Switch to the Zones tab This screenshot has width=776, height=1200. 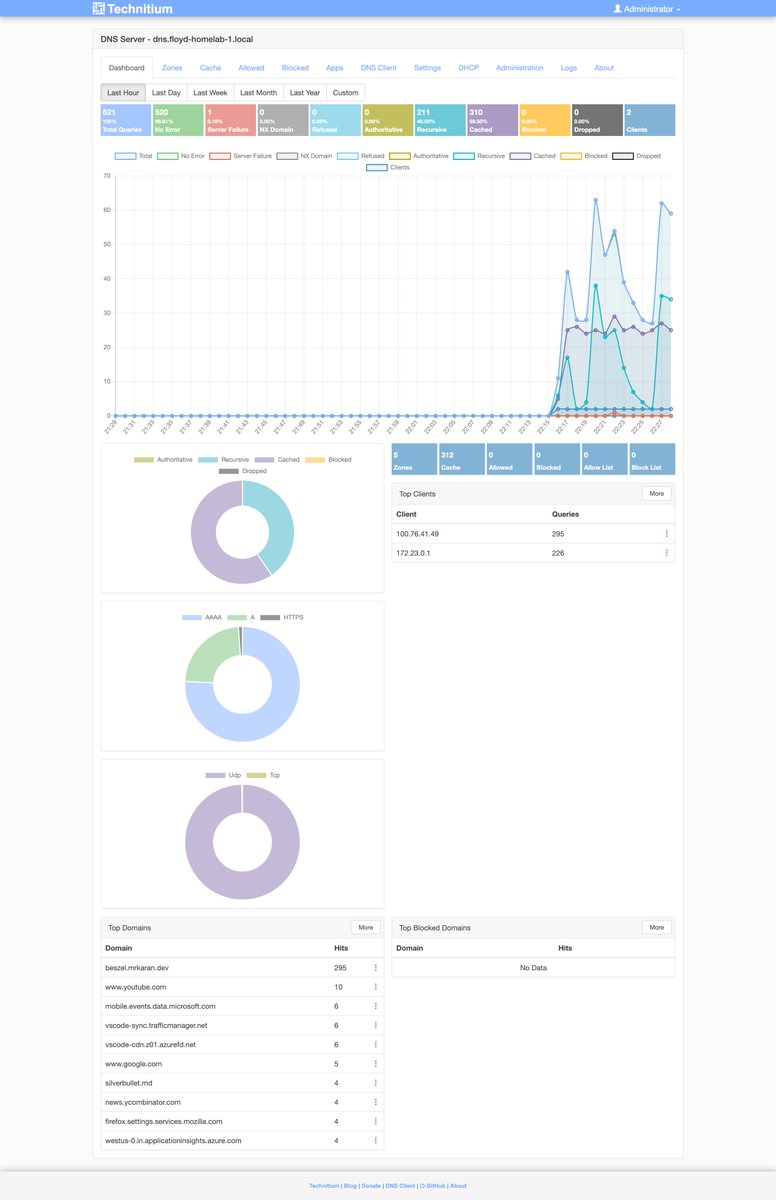click(x=172, y=68)
